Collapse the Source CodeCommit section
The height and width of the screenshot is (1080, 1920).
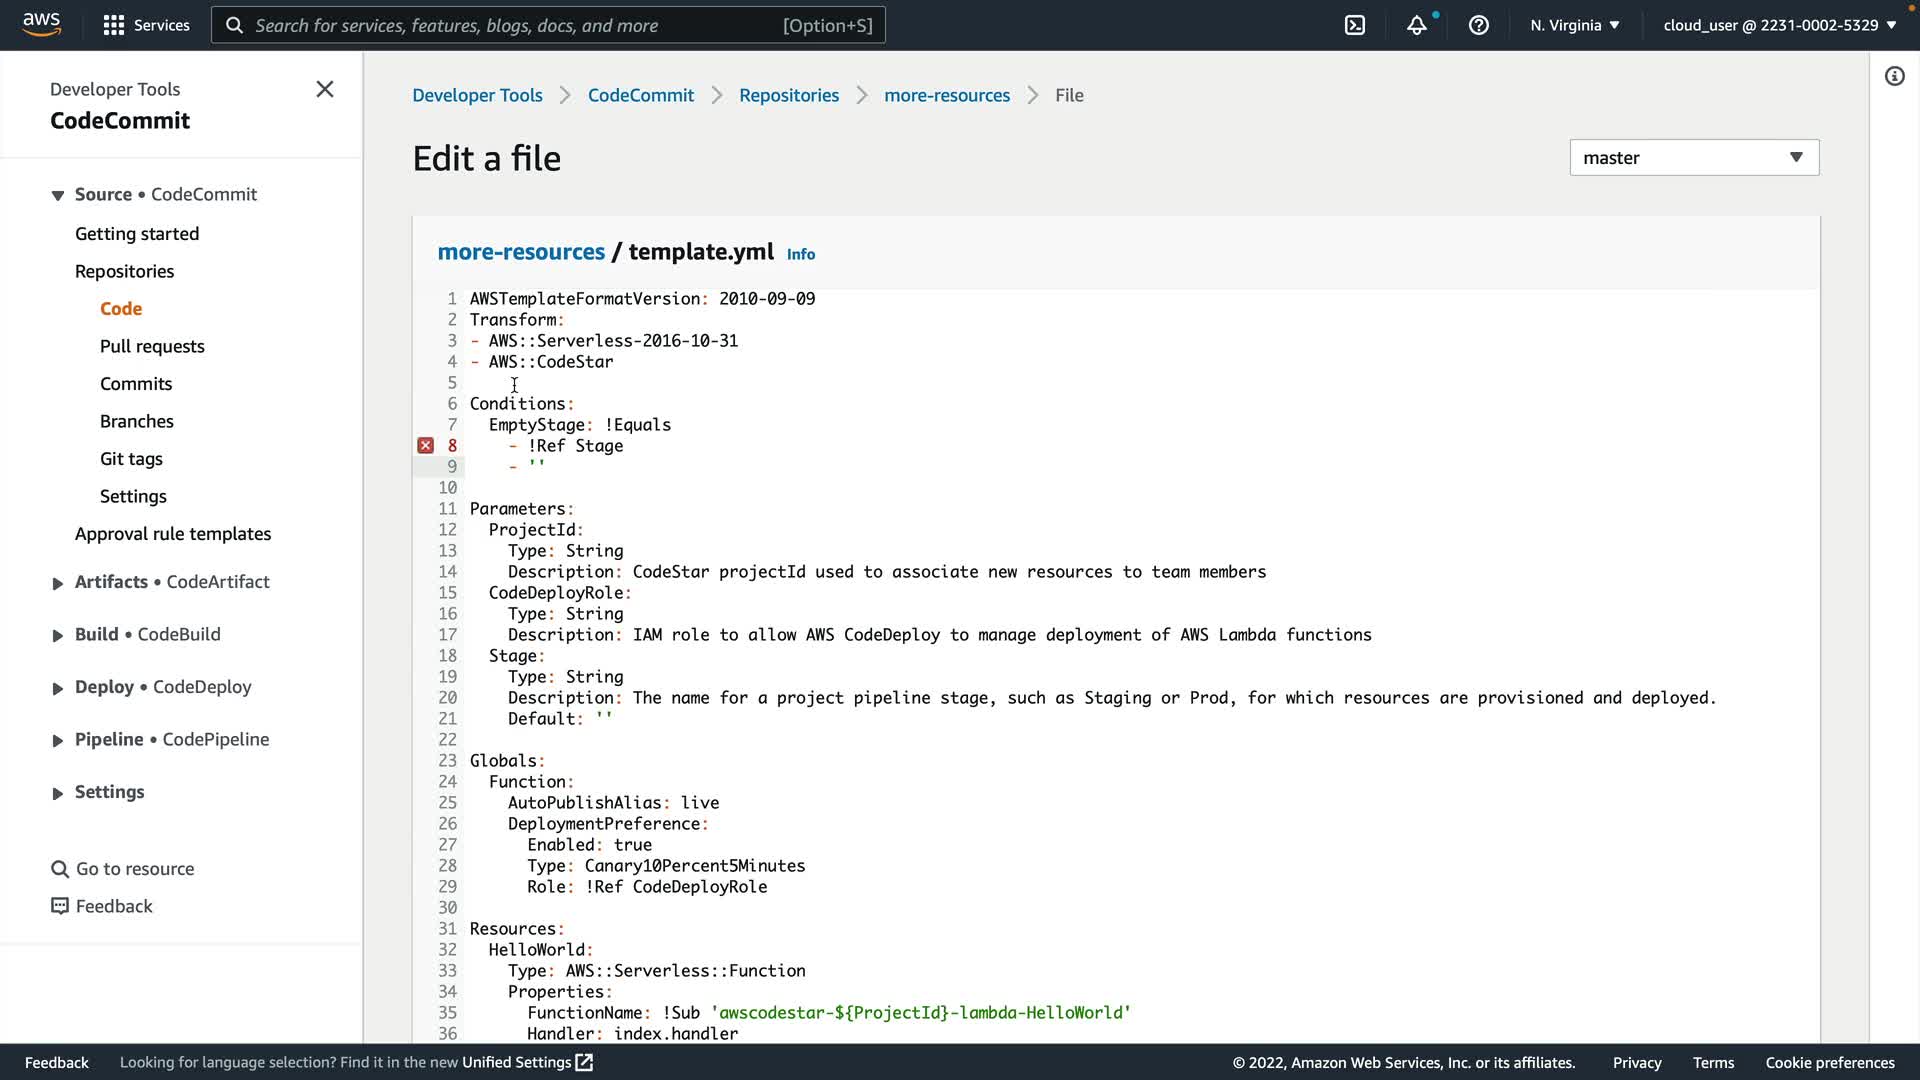tap(58, 195)
